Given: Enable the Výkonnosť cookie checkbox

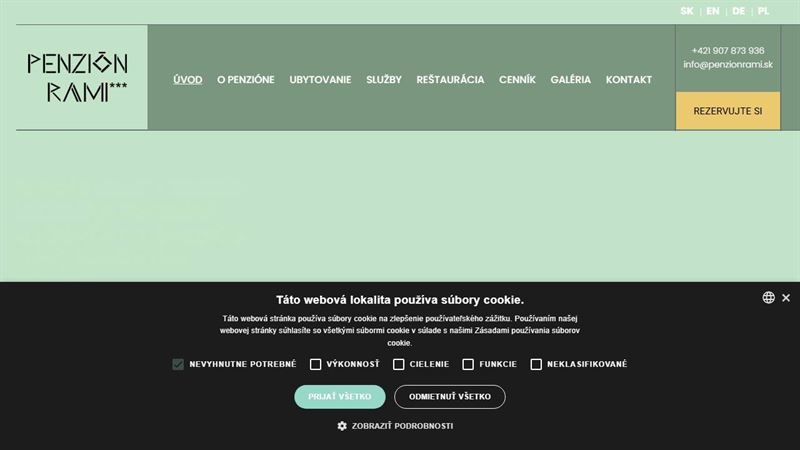Looking at the screenshot, I should 315,364.
